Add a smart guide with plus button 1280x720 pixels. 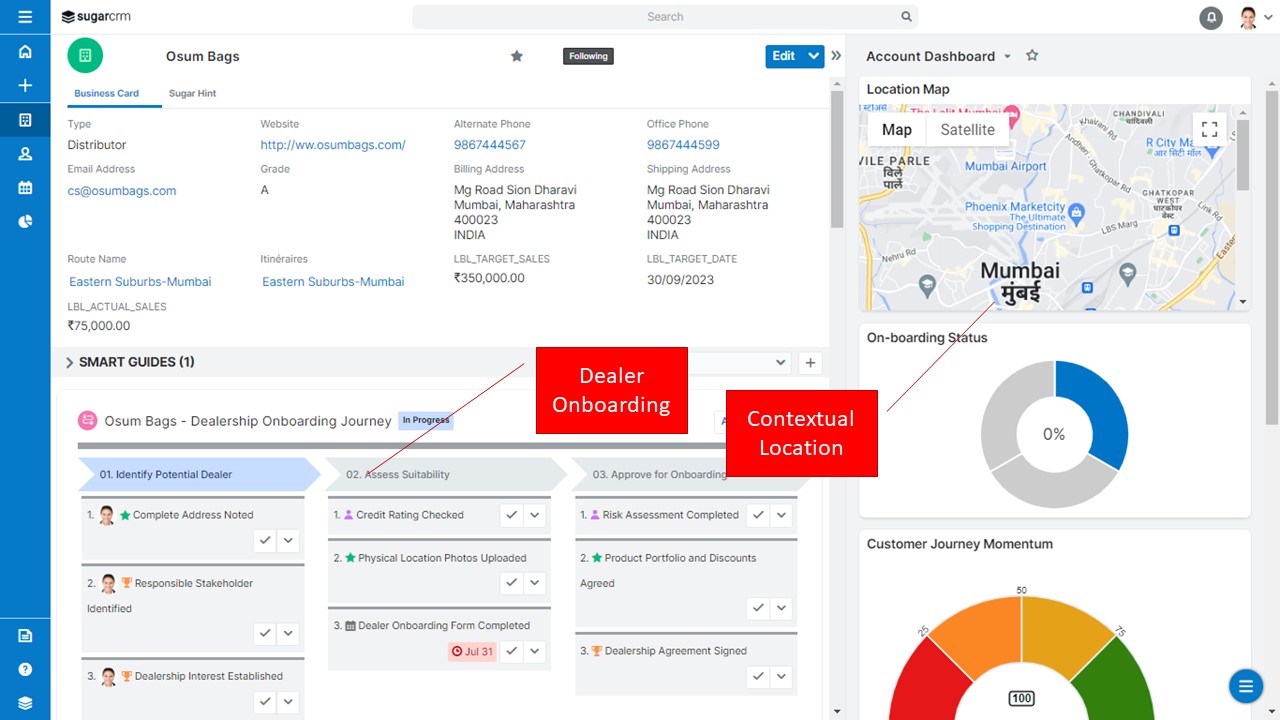coord(810,363)
